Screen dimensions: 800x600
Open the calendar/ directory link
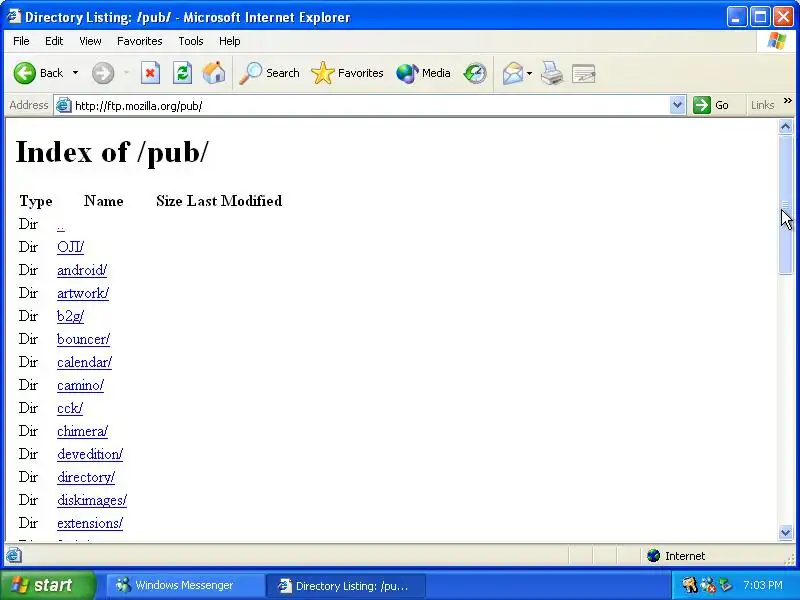pyautogui.click(x=85, y=362)
